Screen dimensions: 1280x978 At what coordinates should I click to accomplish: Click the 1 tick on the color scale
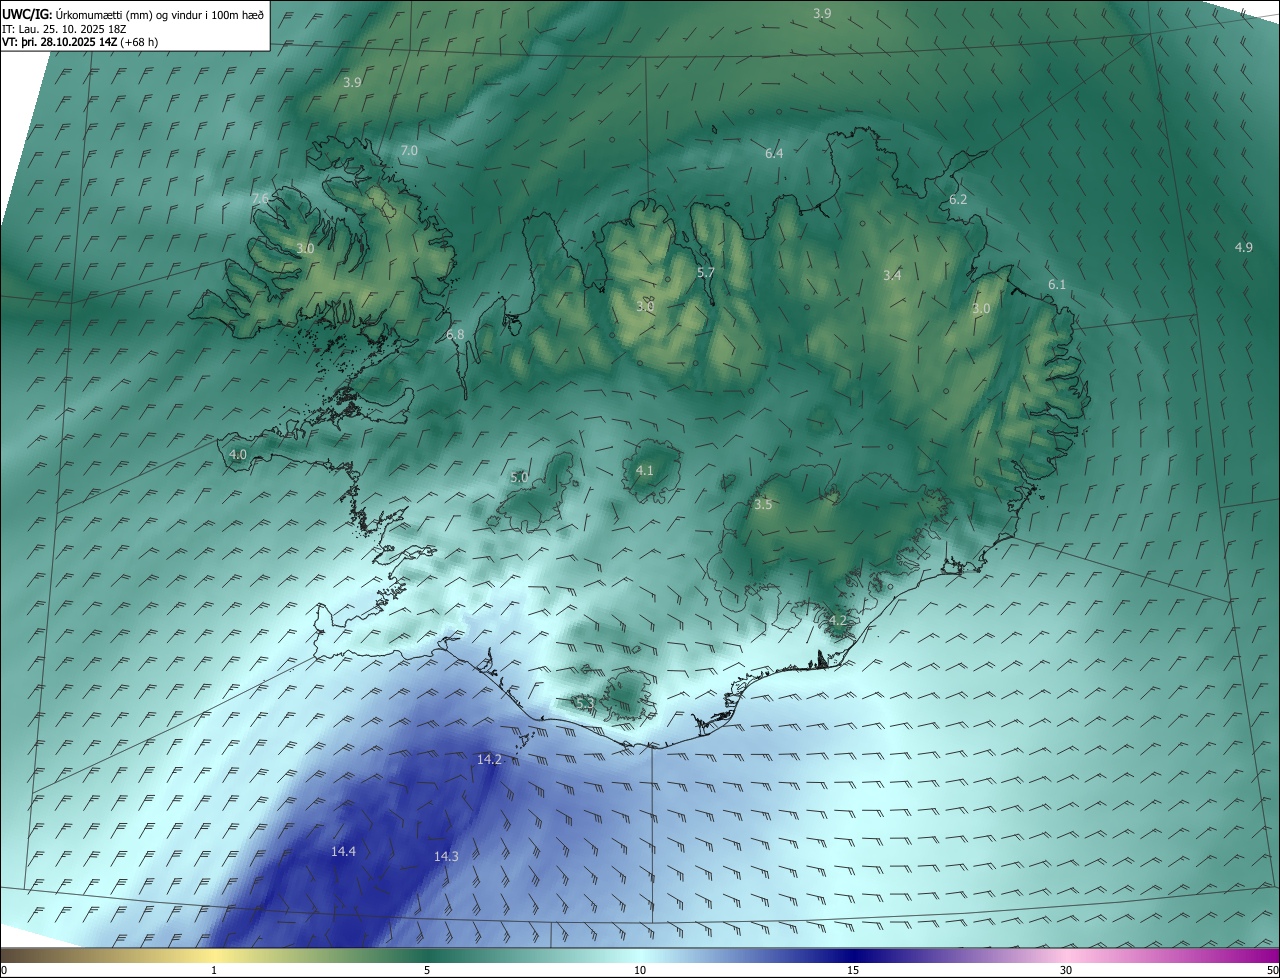tap(214, 970)
